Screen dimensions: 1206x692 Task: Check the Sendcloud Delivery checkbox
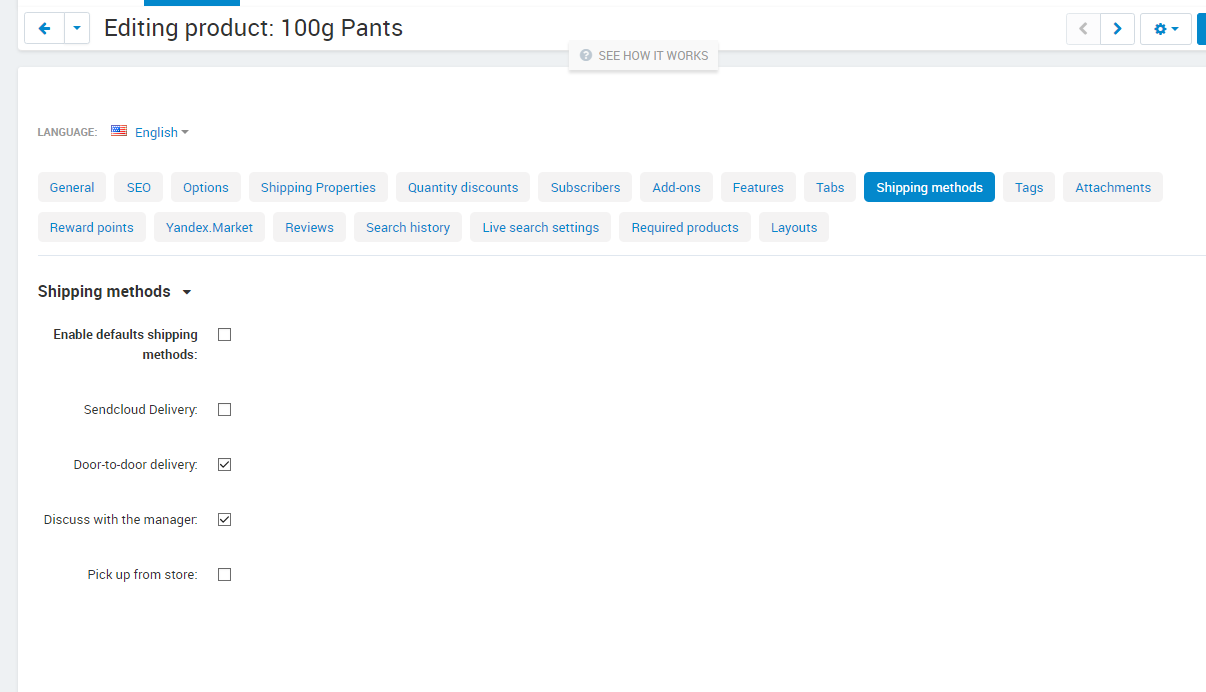(224, 410)
